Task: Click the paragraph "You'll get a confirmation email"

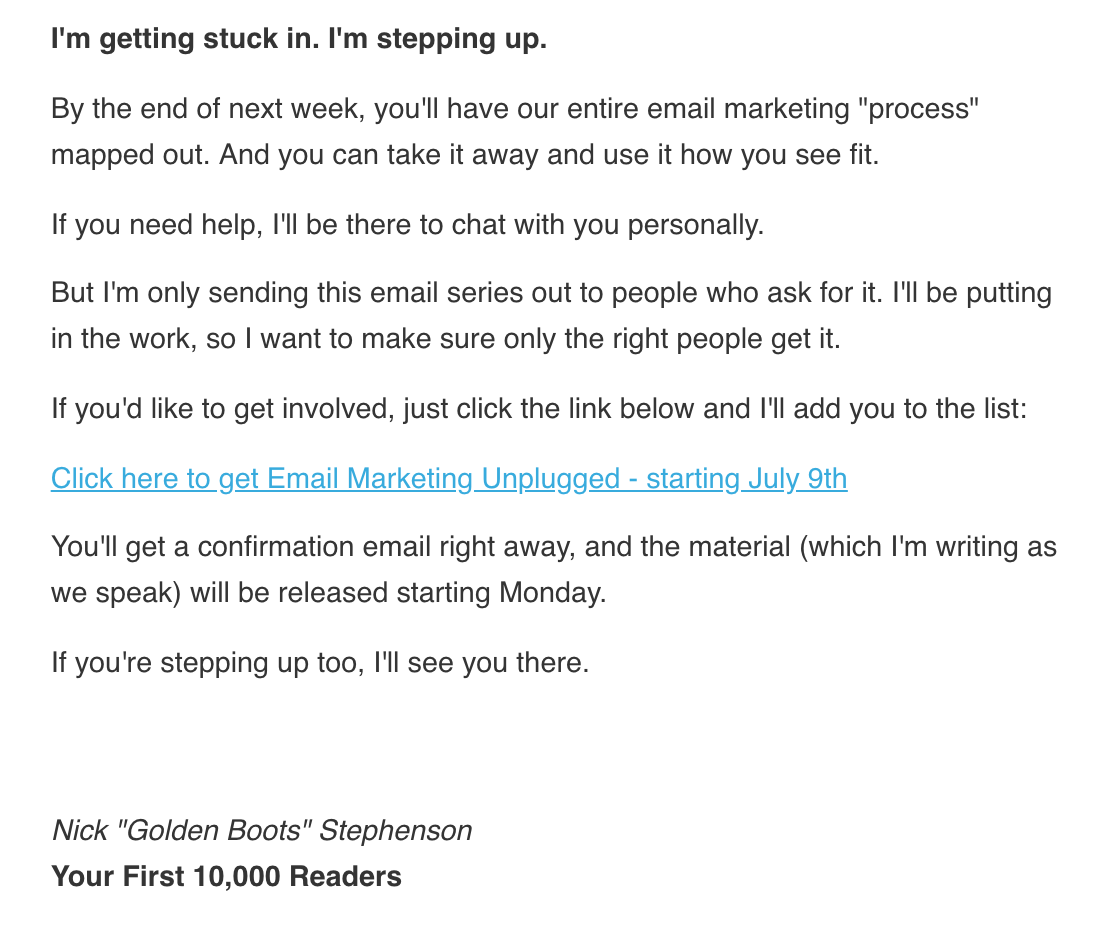Action: 554,570
